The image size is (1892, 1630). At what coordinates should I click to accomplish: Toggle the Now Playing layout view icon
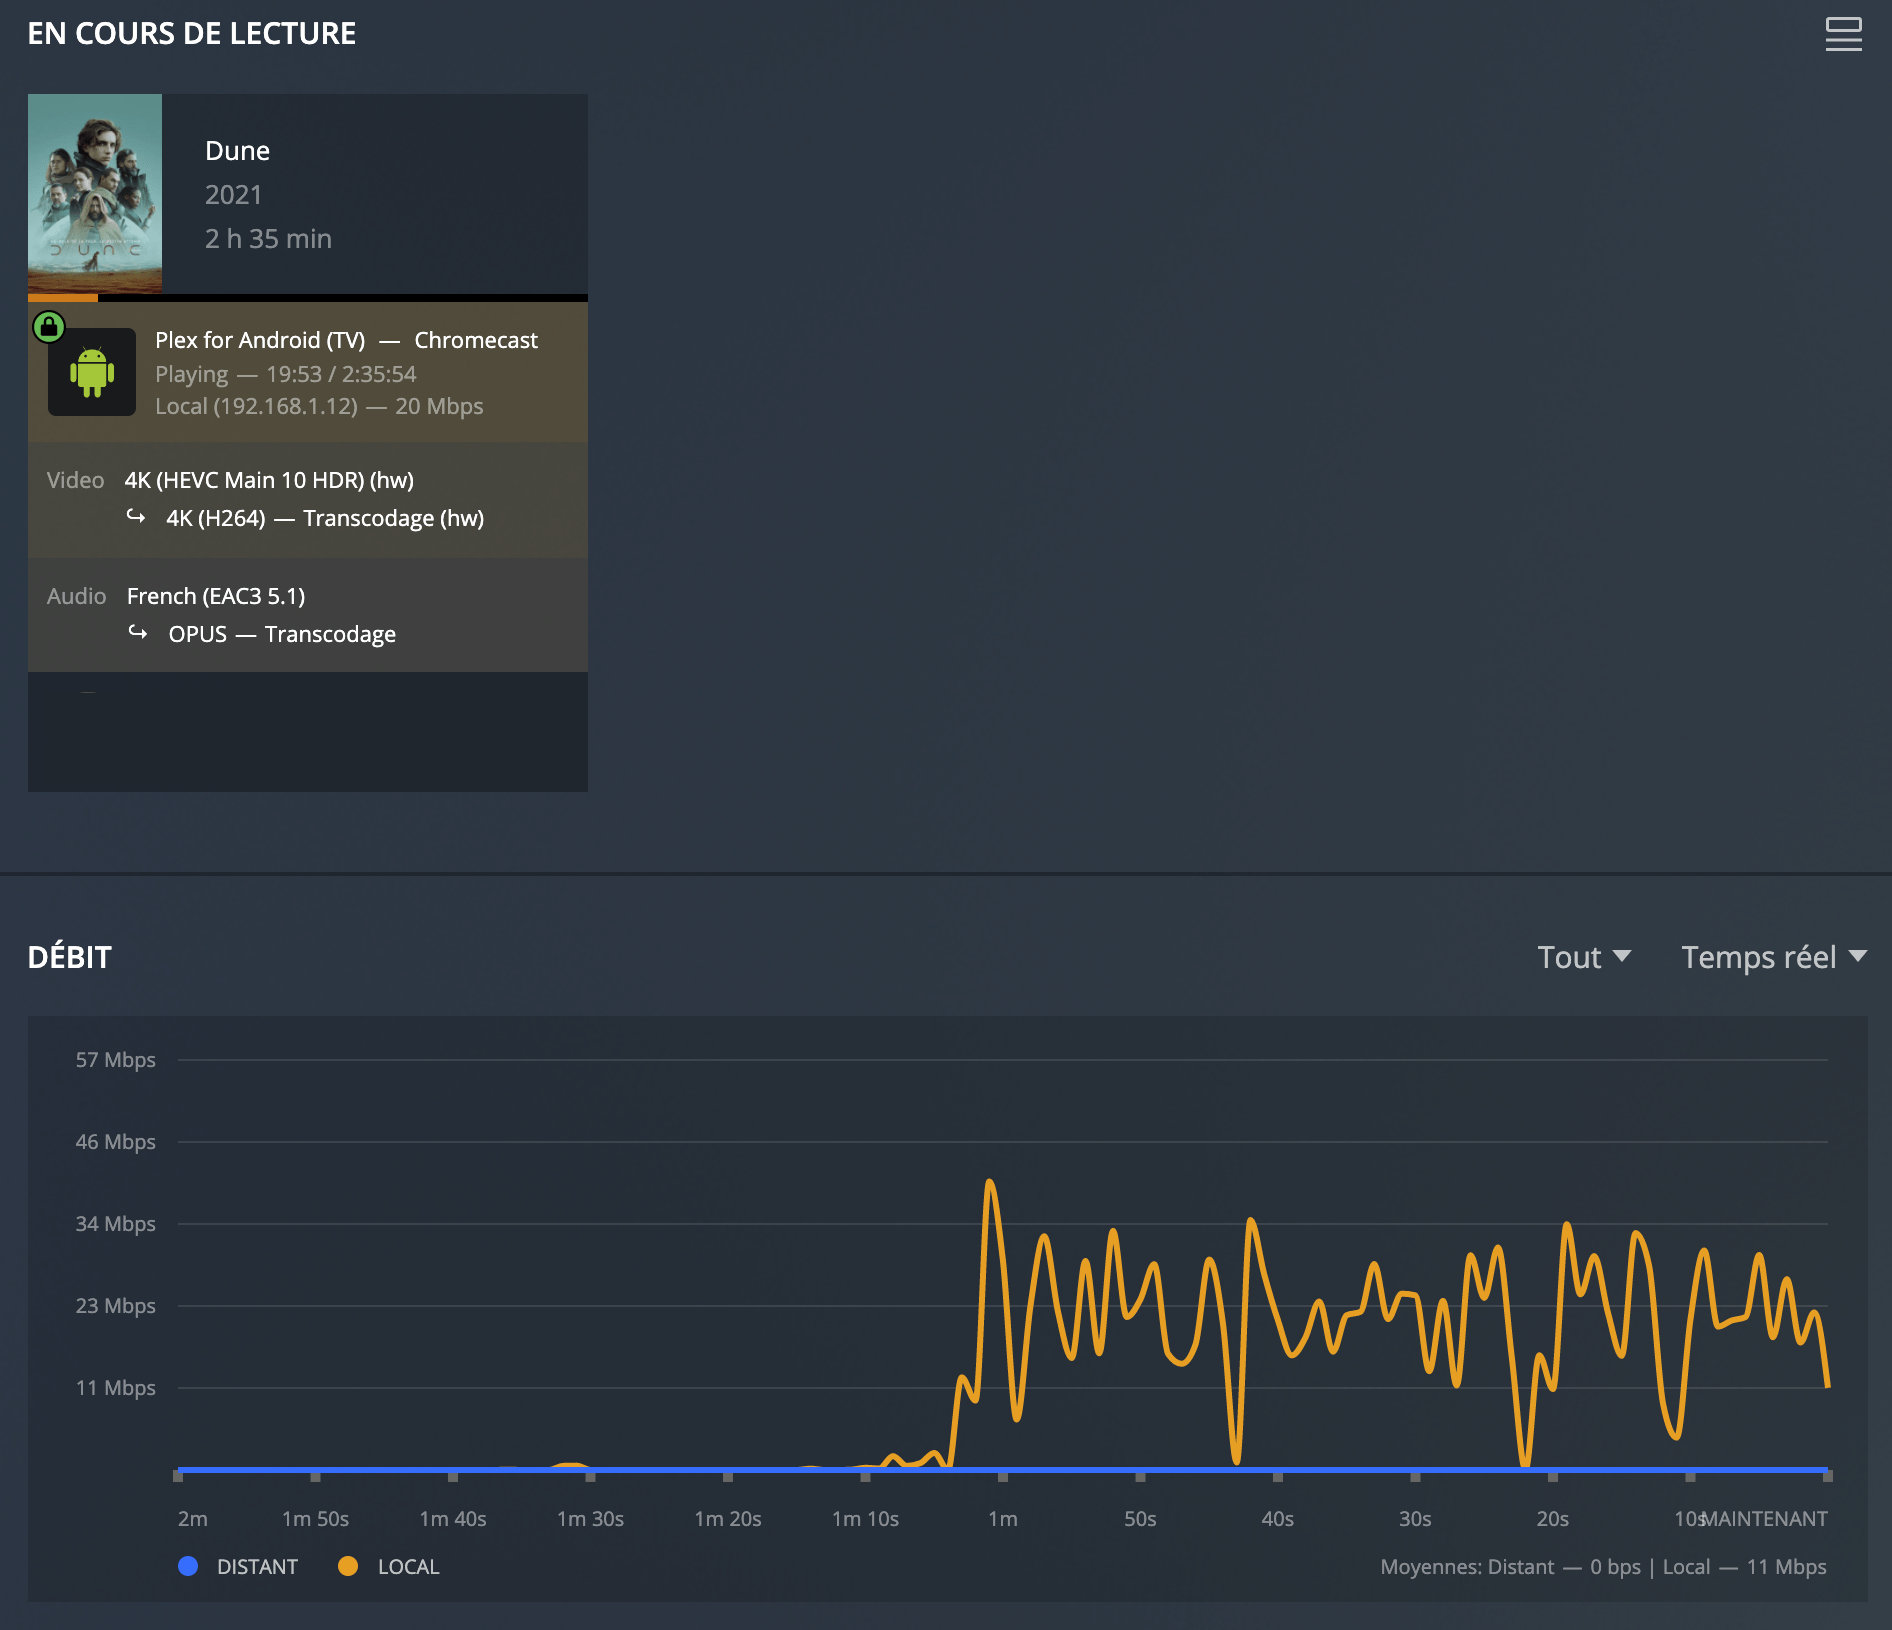pyautogui.click(x=1843, y=34)
